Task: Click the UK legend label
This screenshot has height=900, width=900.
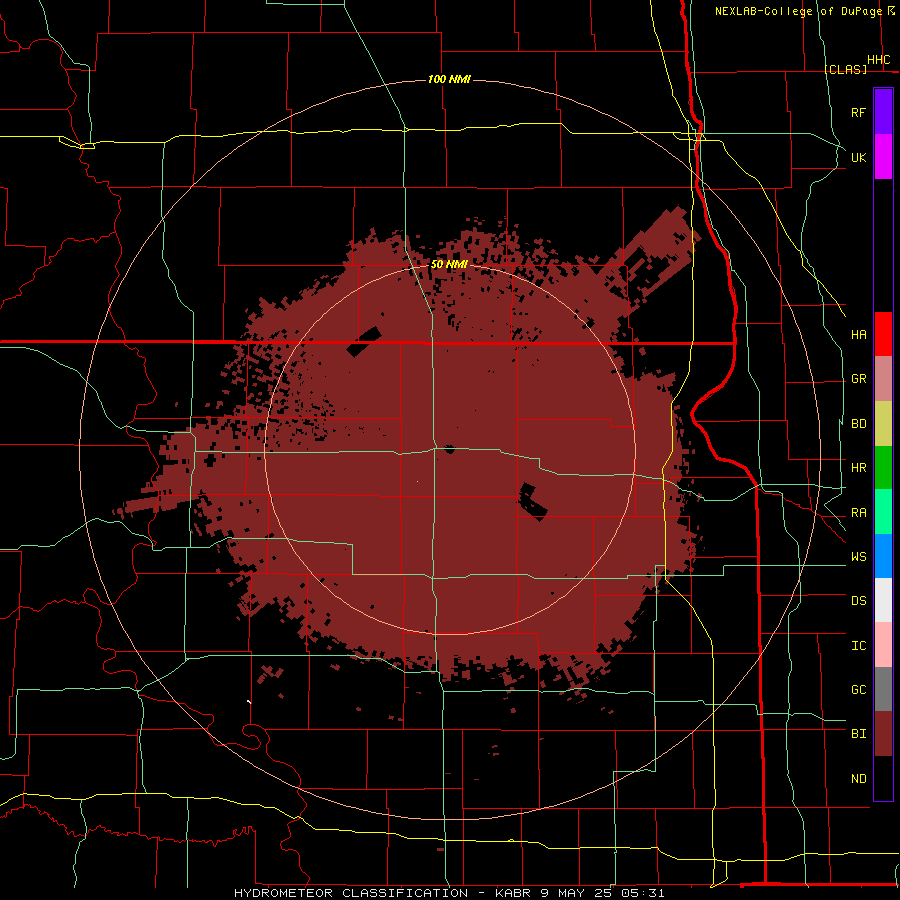Action: click(x=859, y=157)
